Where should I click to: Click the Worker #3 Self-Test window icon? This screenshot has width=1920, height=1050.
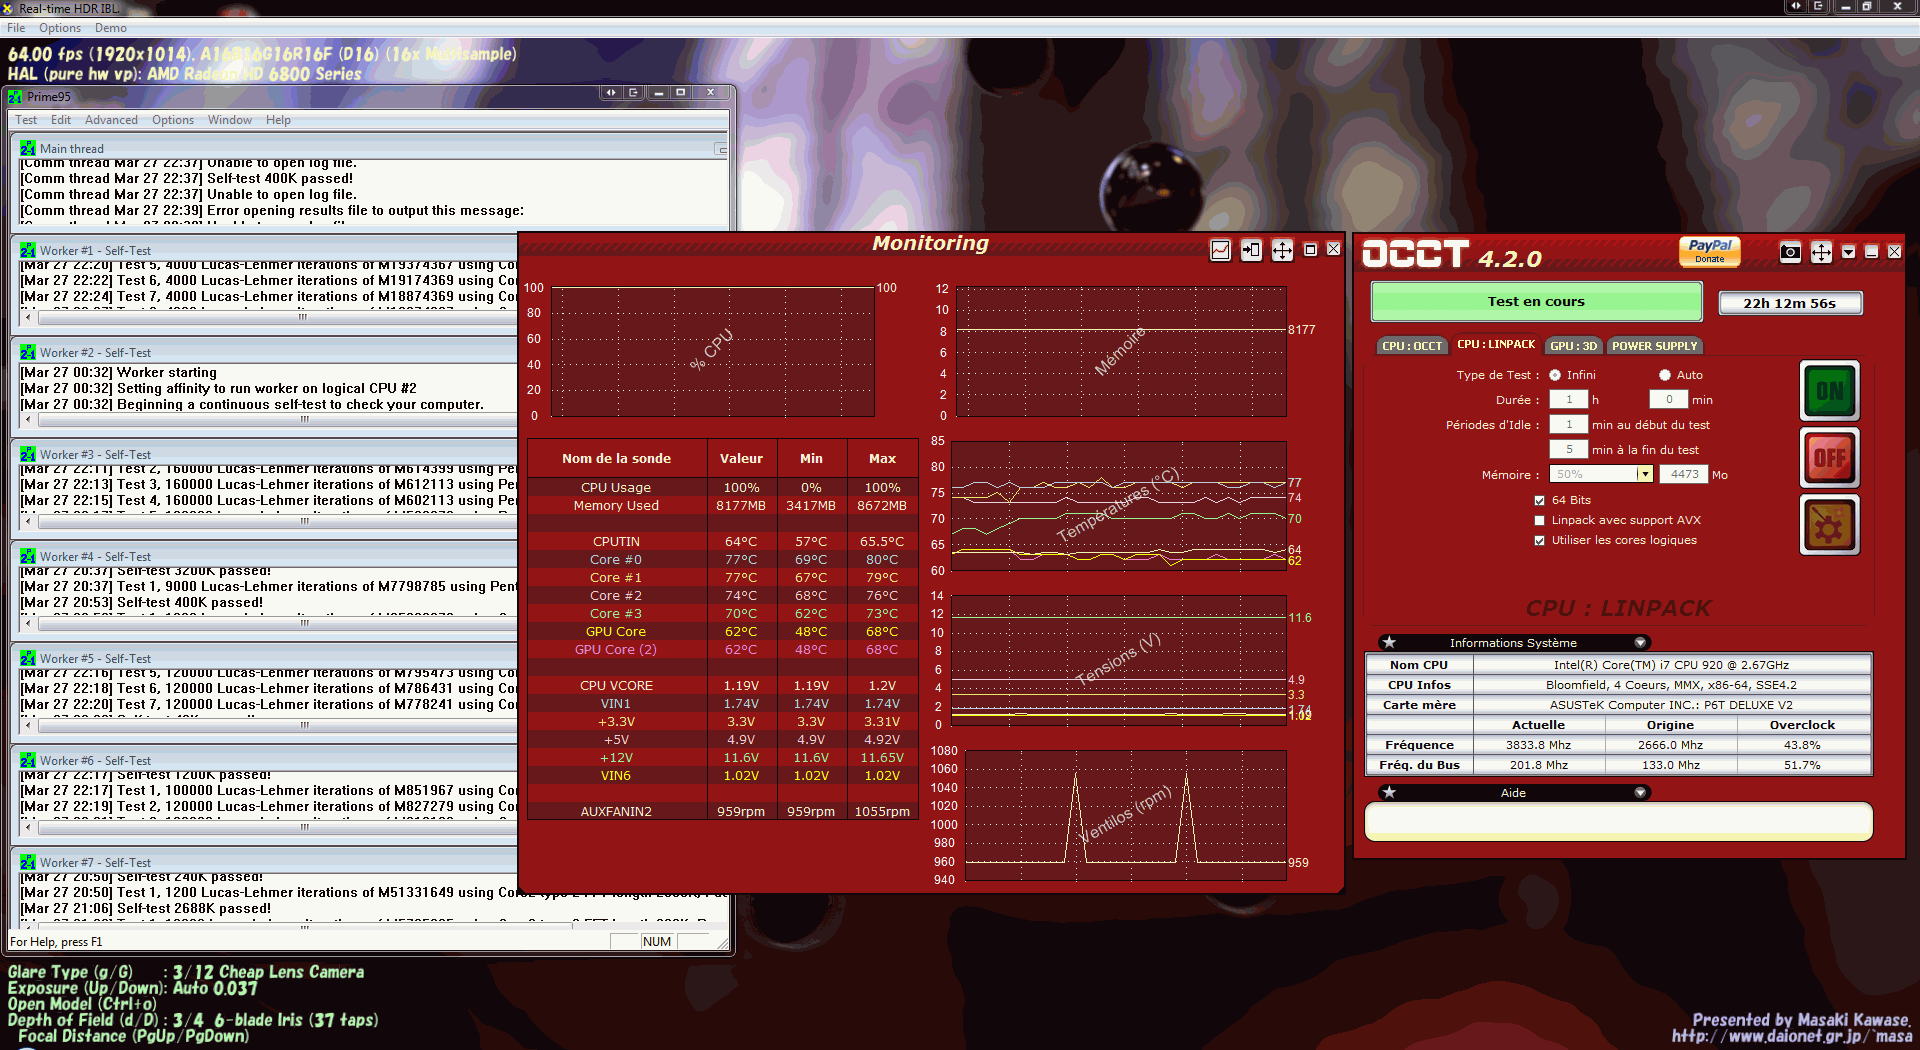pyautogui.click(x=27, y=454)
